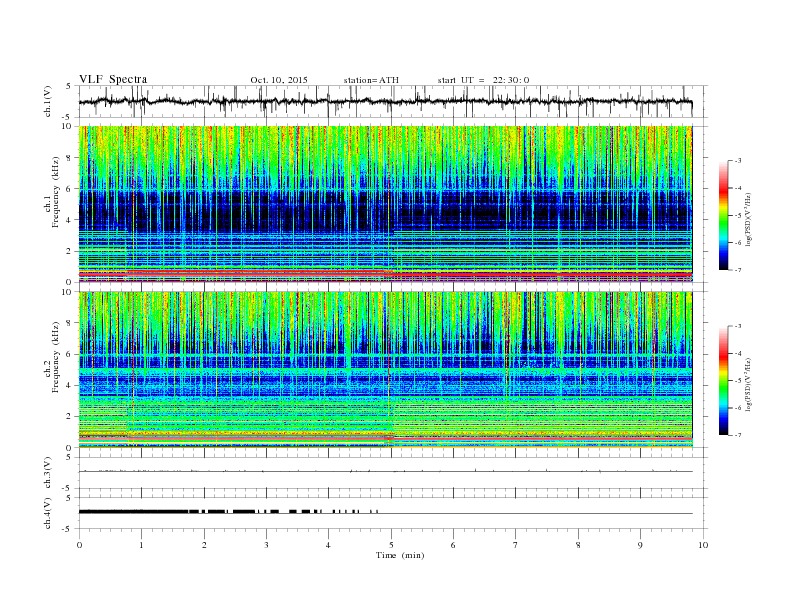This screenshot has height=612, width=792.
Task: Click the 6 kHz tick of ch.2 spectrogram
Action: tap(70, 354)
